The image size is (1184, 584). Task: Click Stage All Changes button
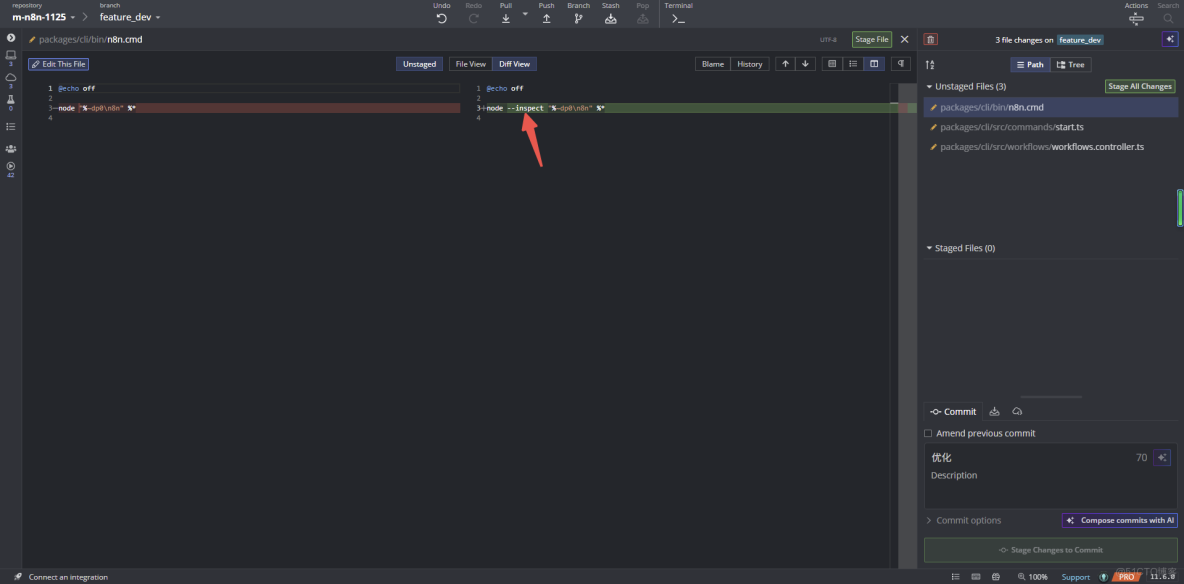coord(1139,87)
